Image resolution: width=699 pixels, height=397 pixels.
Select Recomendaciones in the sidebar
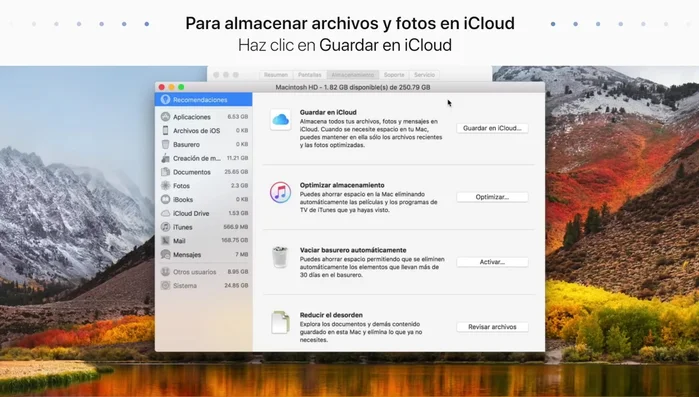[x=203, y=100]
